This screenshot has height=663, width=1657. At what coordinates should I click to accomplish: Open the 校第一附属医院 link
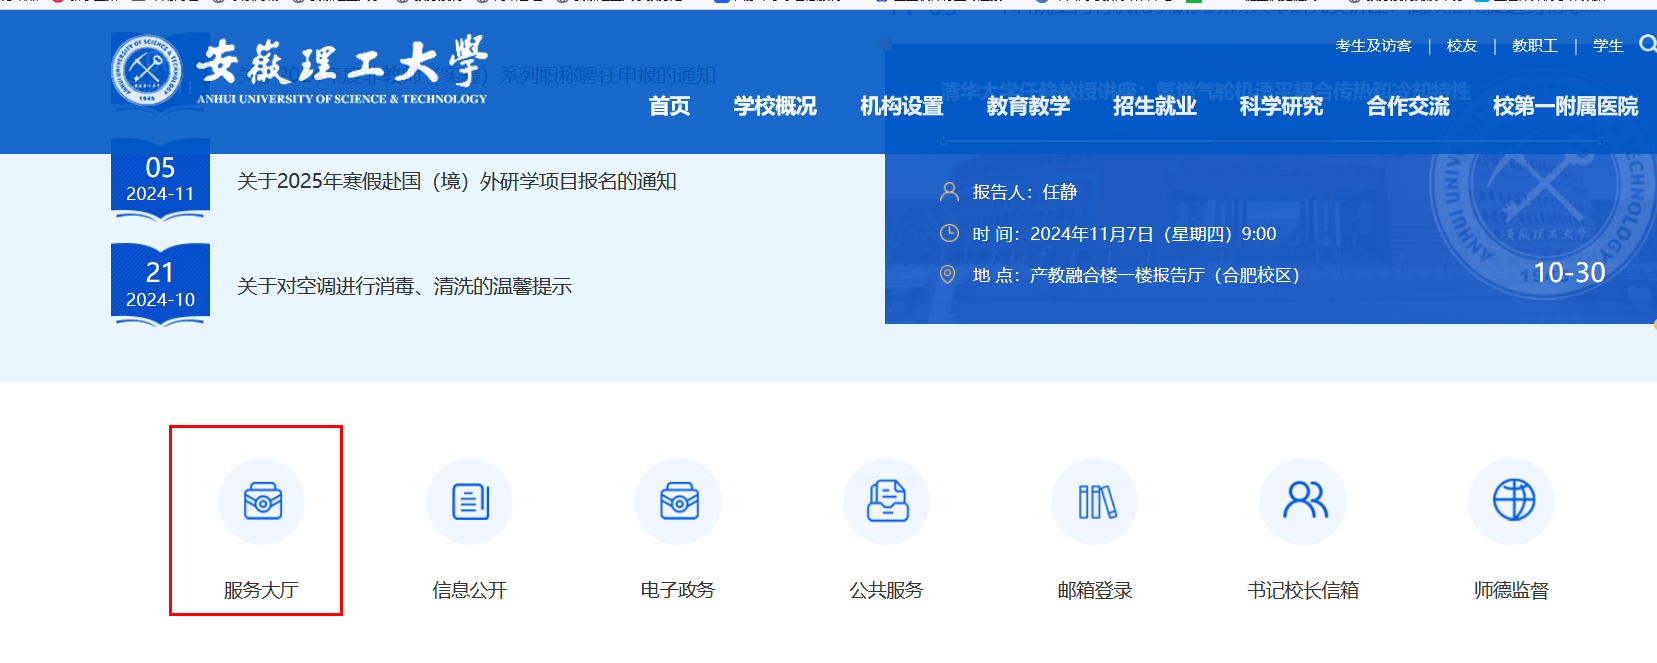click(1565, 106)
